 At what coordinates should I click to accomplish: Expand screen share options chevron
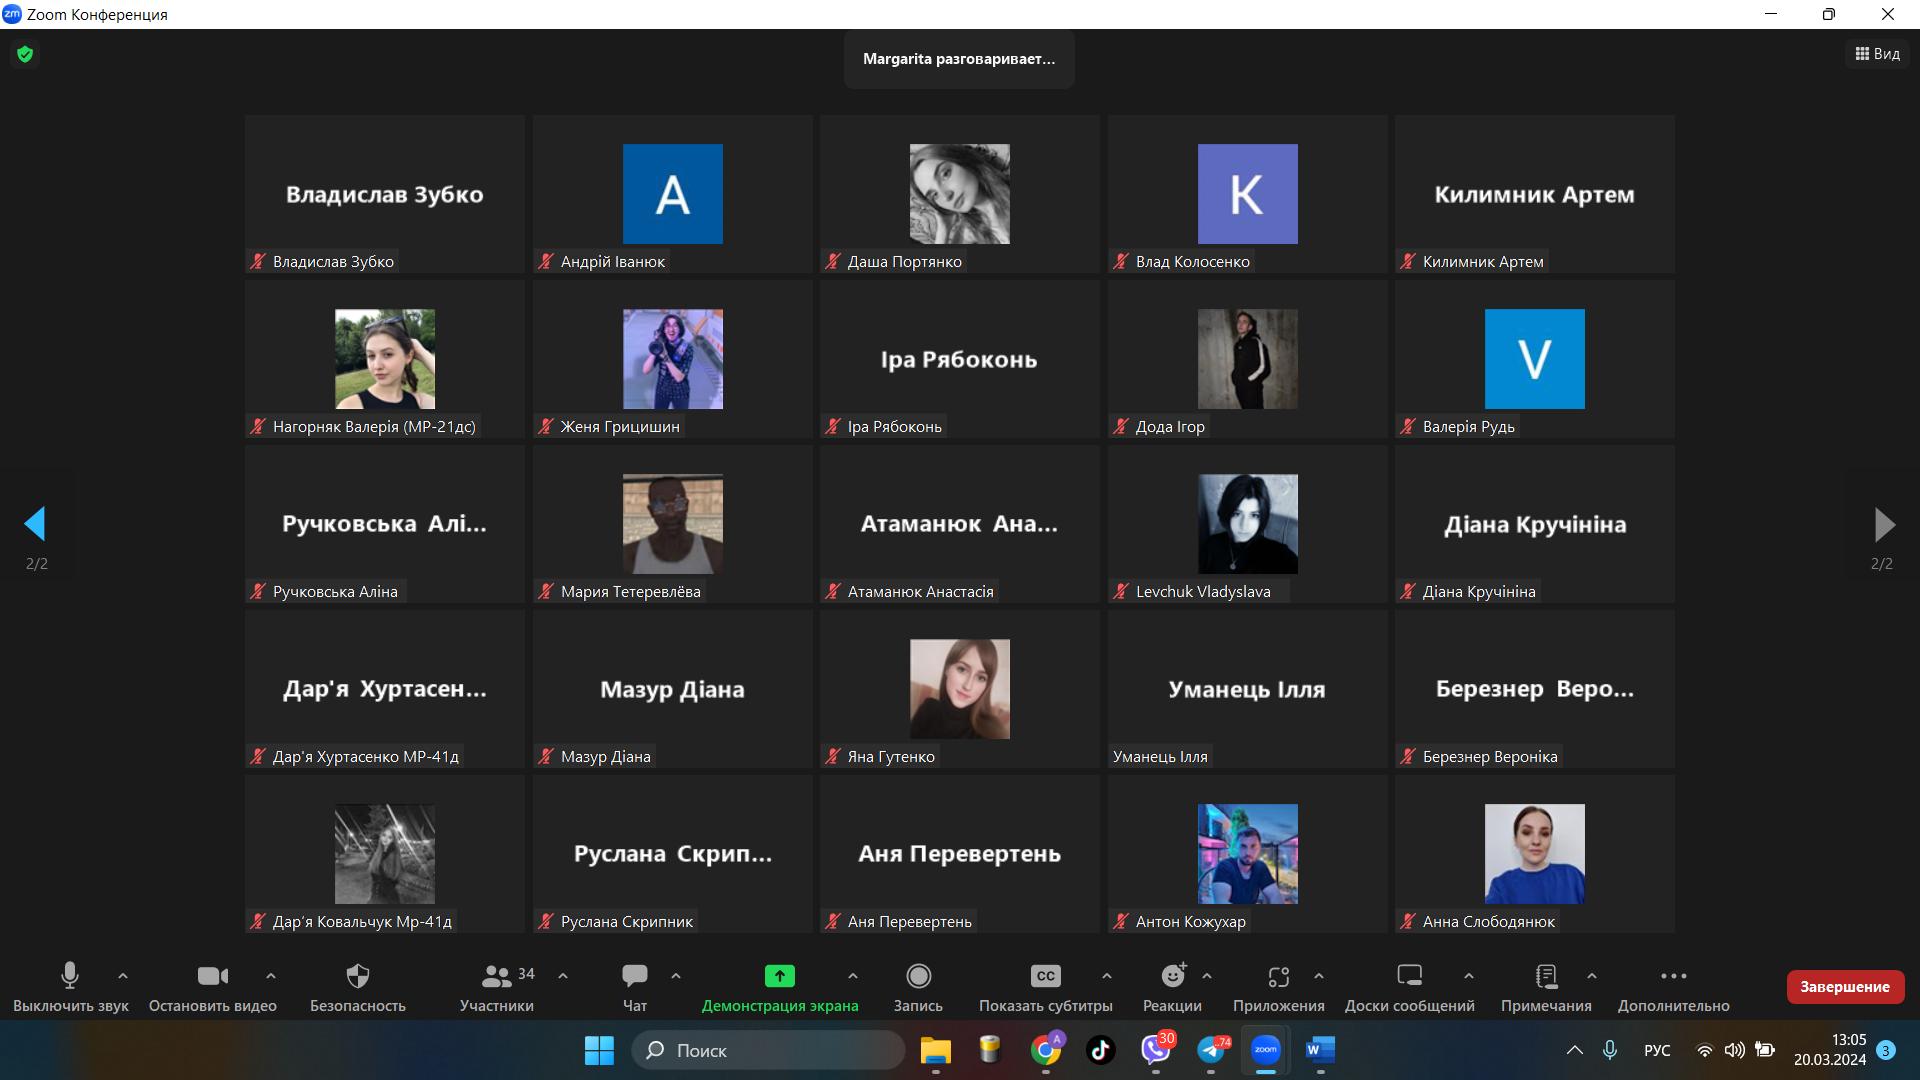pos(853,975)
